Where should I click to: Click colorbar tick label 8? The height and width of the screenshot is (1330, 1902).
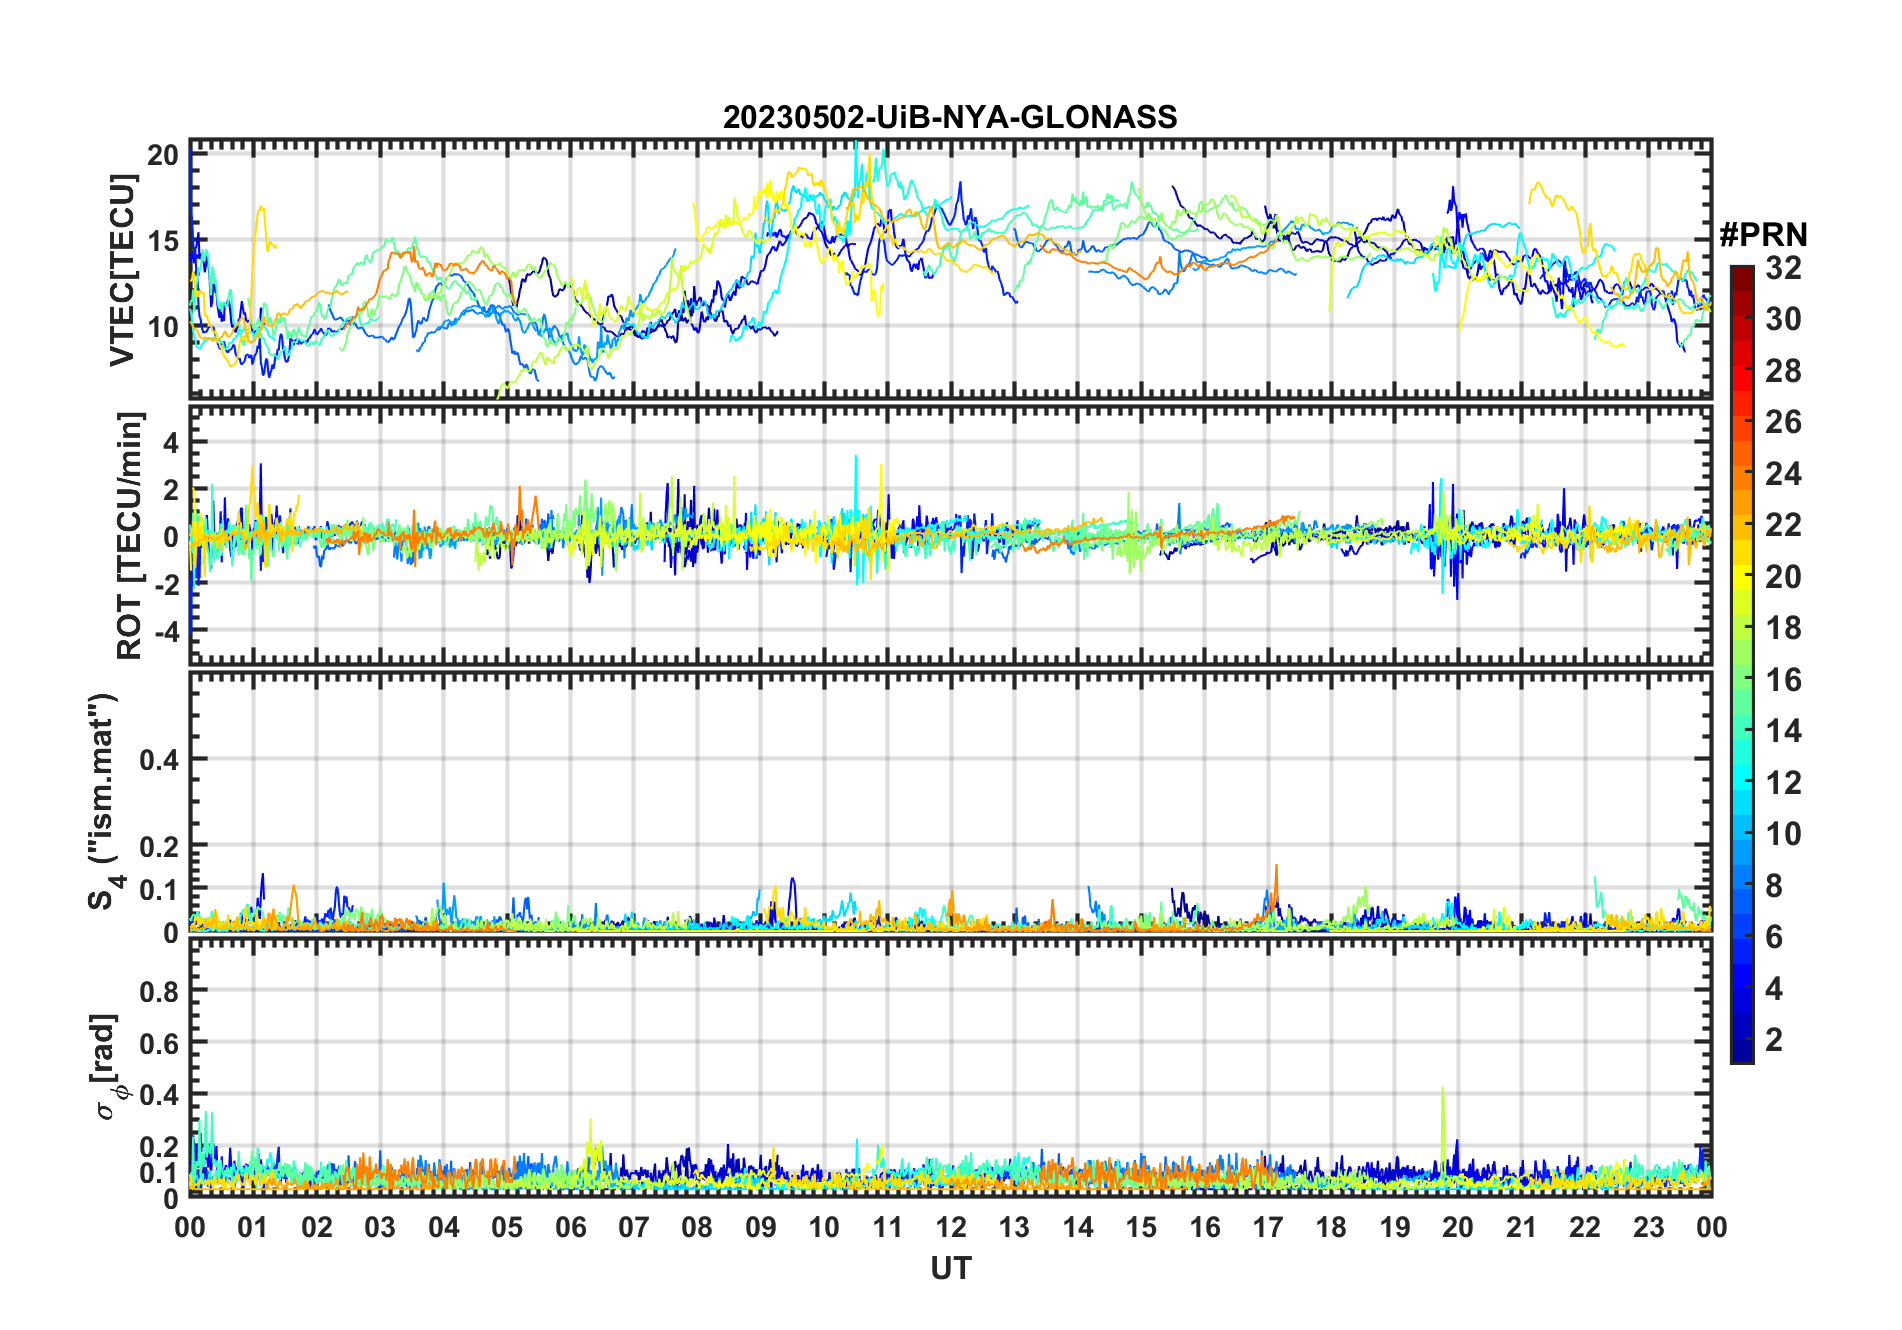1774,886
